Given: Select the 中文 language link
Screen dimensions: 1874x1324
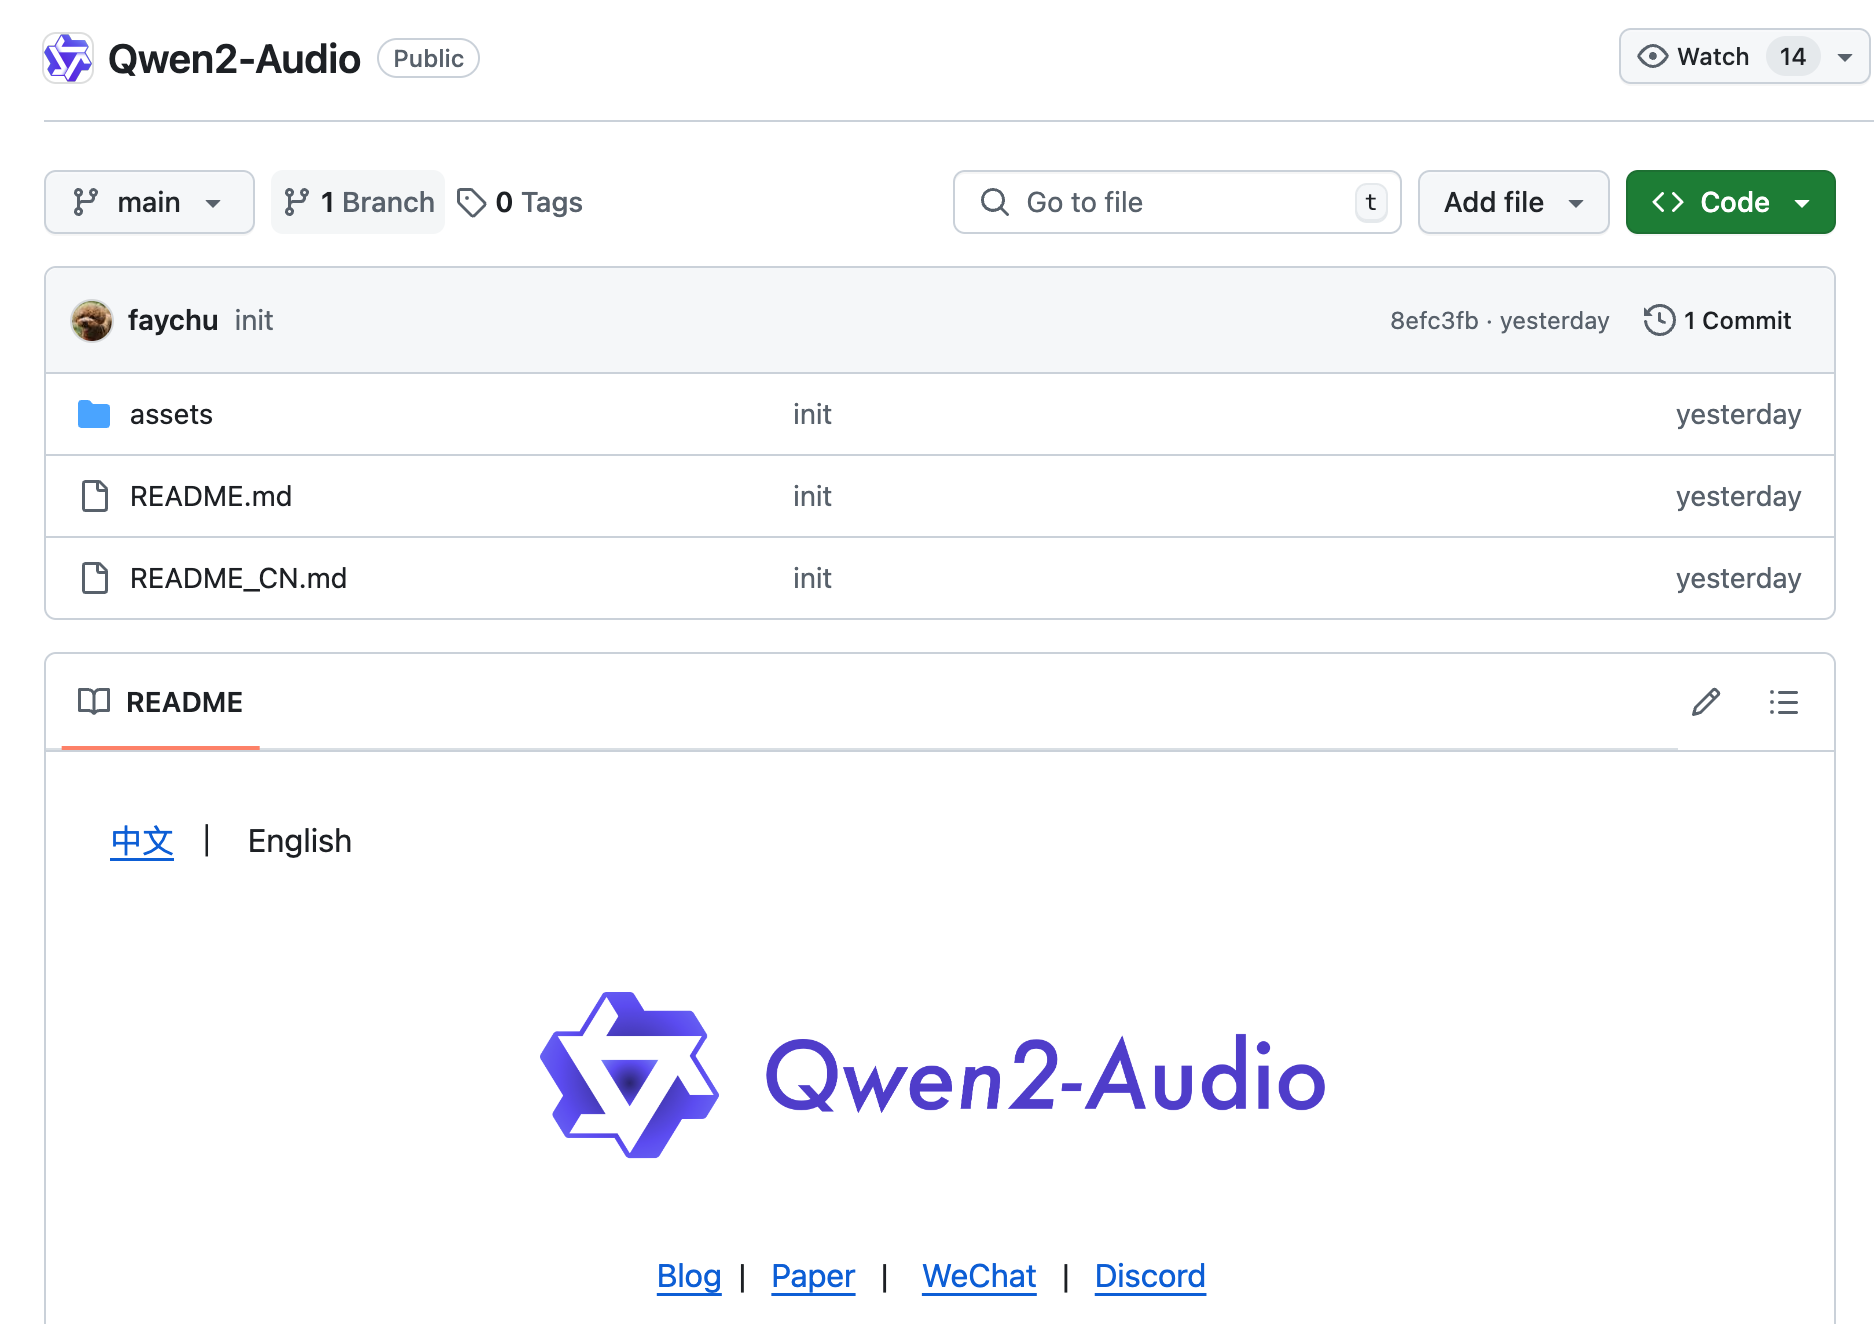Looking at the screenshot, I should 141,841.
